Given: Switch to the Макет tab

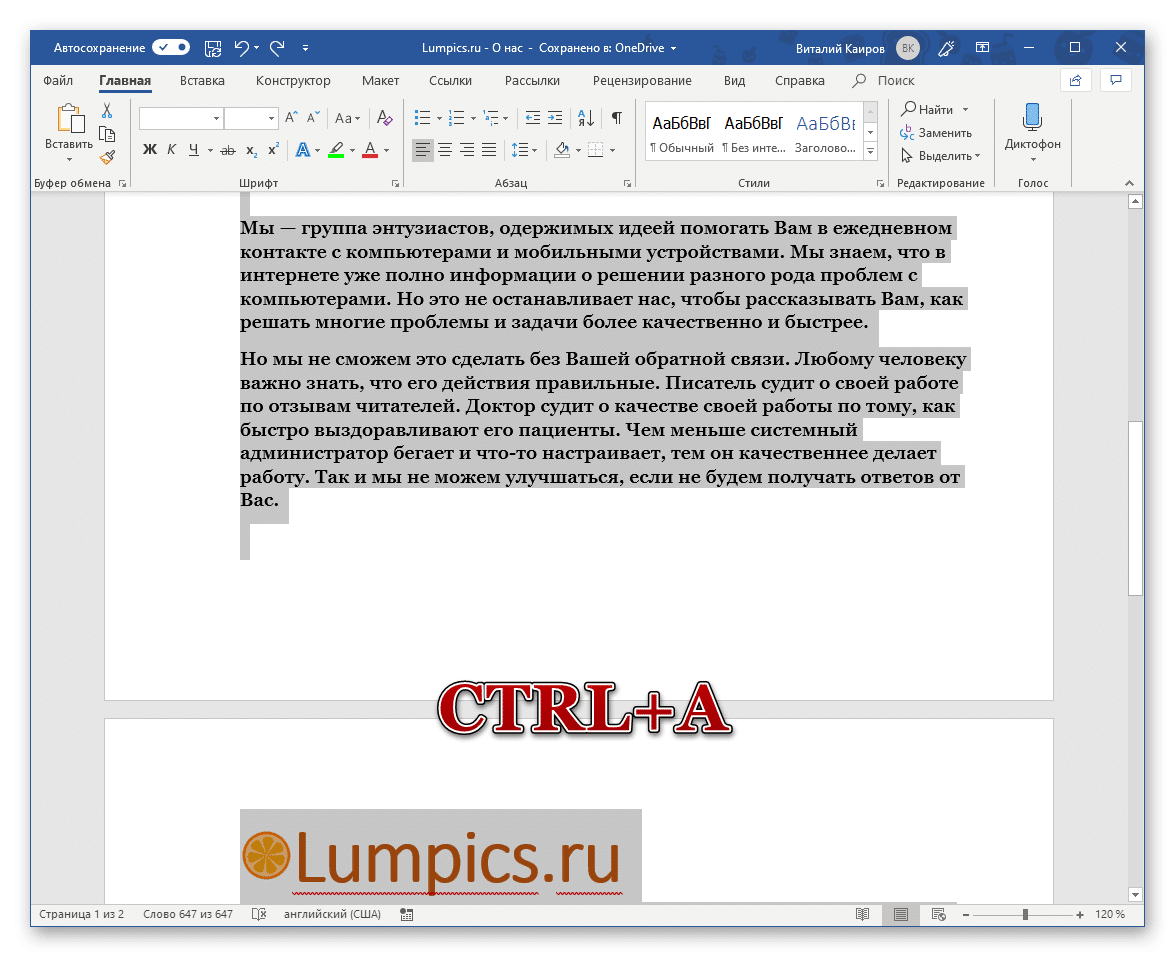Looking at the screenshot, I should [x=381, y=80].
